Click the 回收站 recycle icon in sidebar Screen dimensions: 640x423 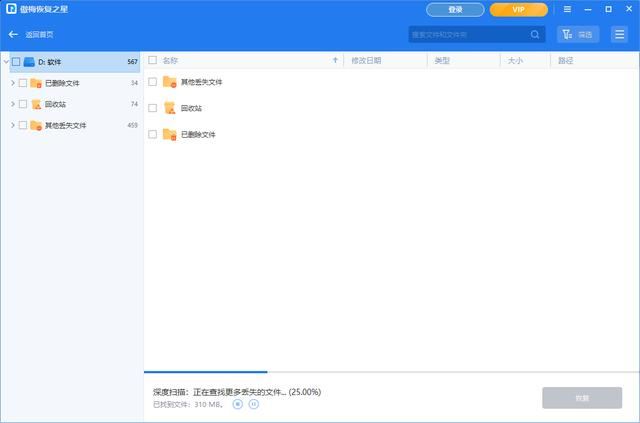point(36,104)
